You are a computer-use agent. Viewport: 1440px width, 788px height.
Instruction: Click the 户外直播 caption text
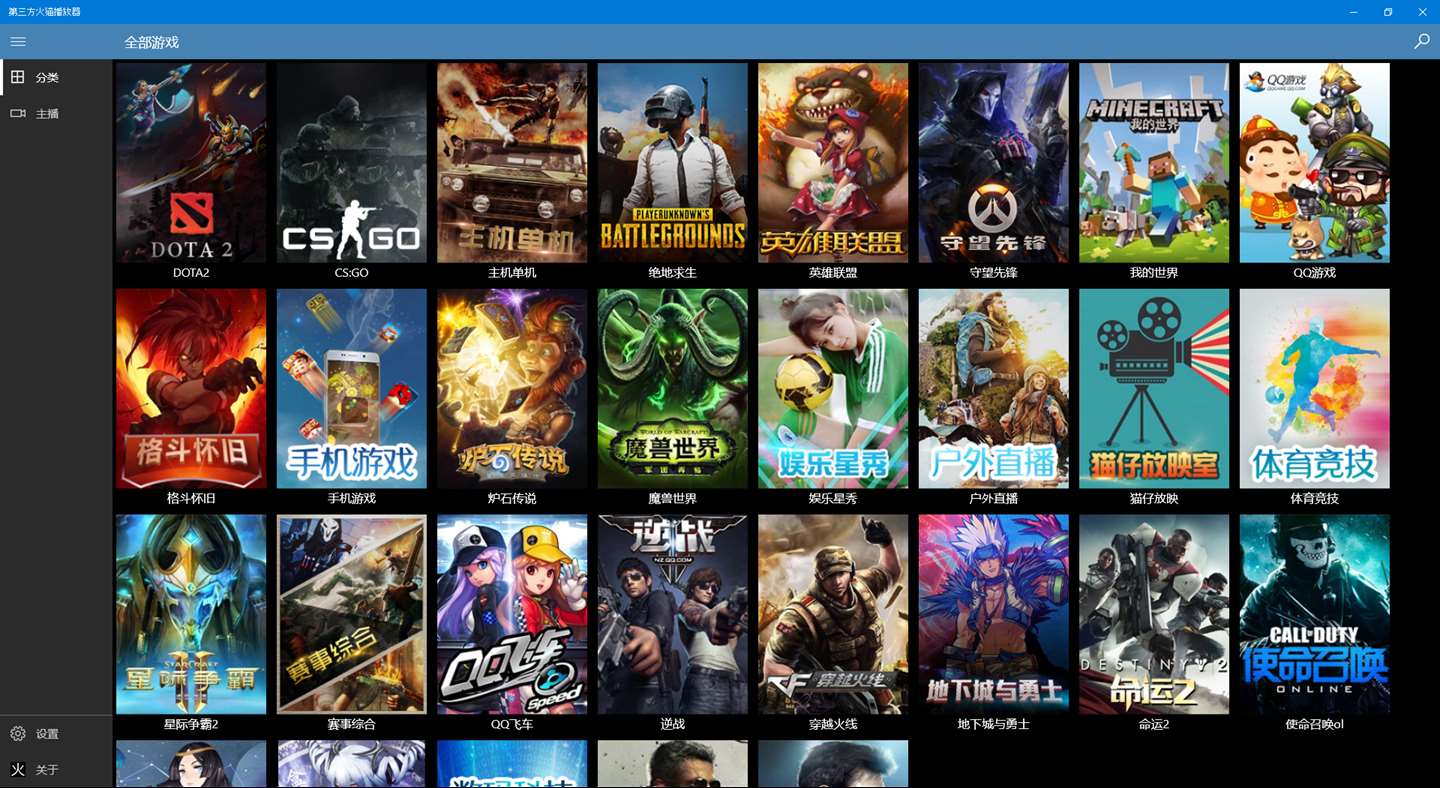[994, 499]
